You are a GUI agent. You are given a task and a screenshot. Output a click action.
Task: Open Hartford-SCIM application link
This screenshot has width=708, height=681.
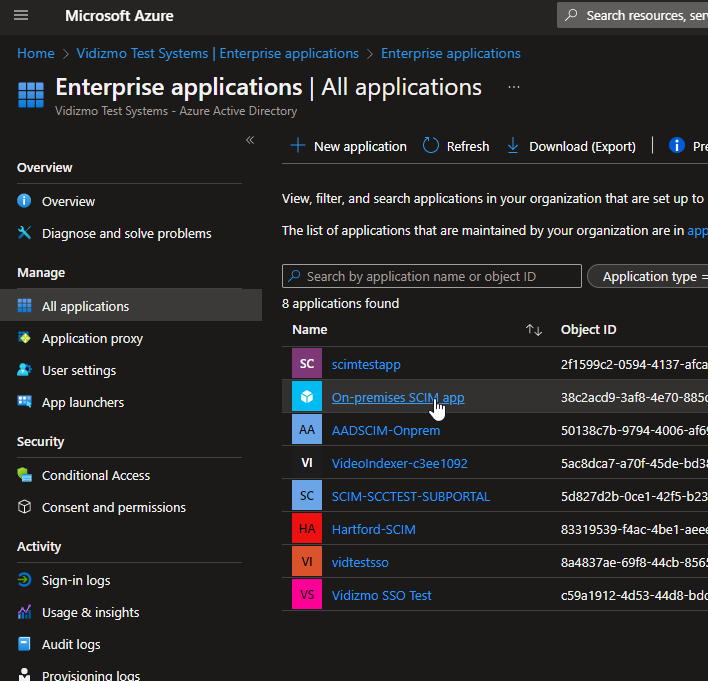pyautogui.click(x=373, y=529)
